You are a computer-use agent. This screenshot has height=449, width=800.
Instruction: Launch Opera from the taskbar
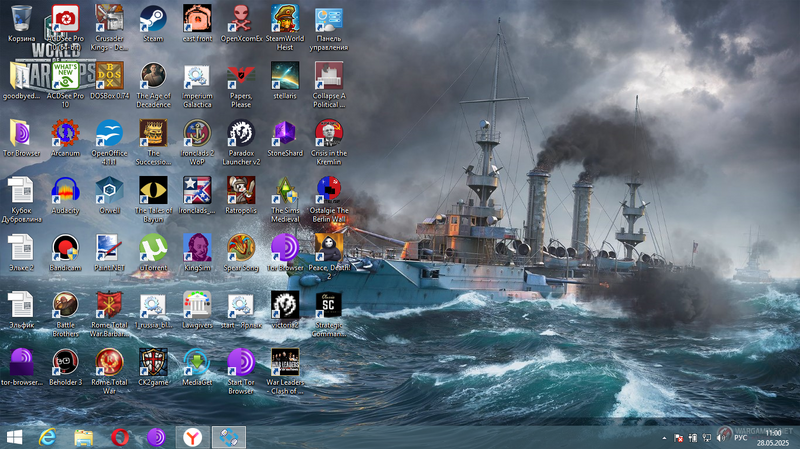point(120,437)
